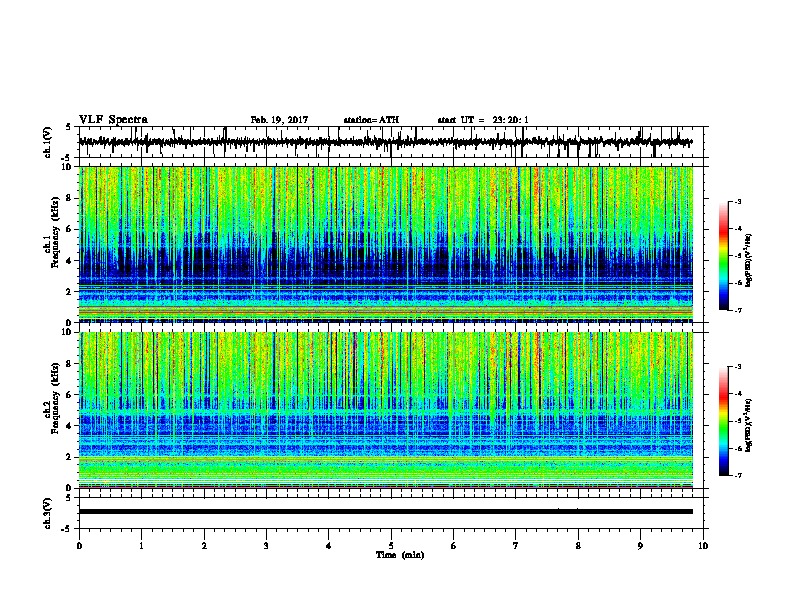Select the date text "Feb. 19, 2017"

(x=279, y=120)
